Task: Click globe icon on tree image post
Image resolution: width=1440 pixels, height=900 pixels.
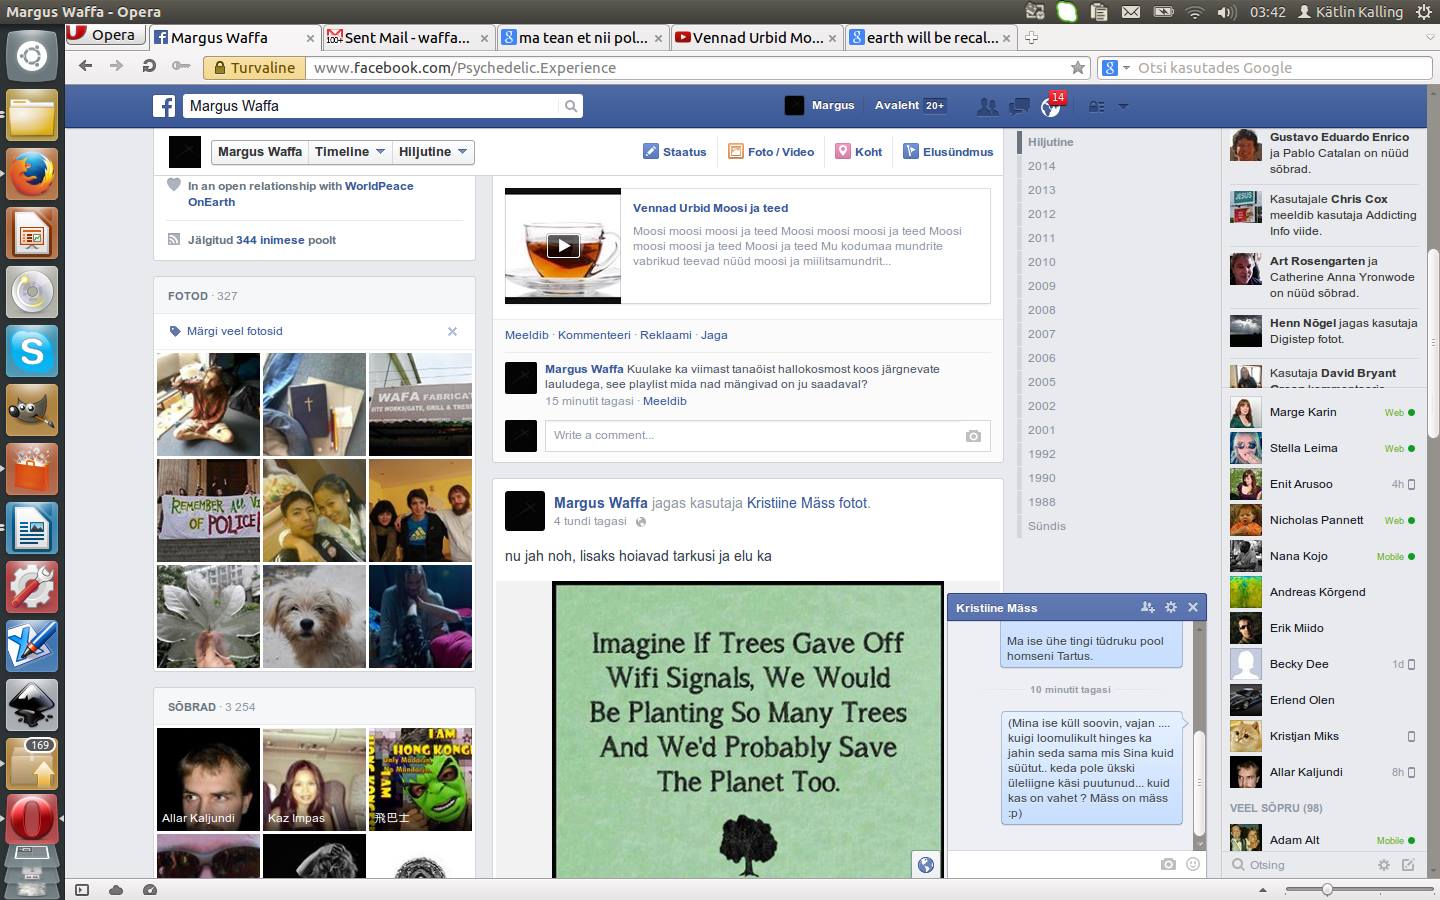Action: point(926,865)
